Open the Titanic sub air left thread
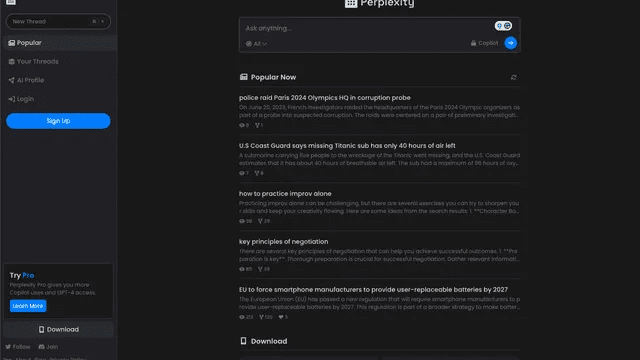 pyautogui.click(x=347, y=146)
